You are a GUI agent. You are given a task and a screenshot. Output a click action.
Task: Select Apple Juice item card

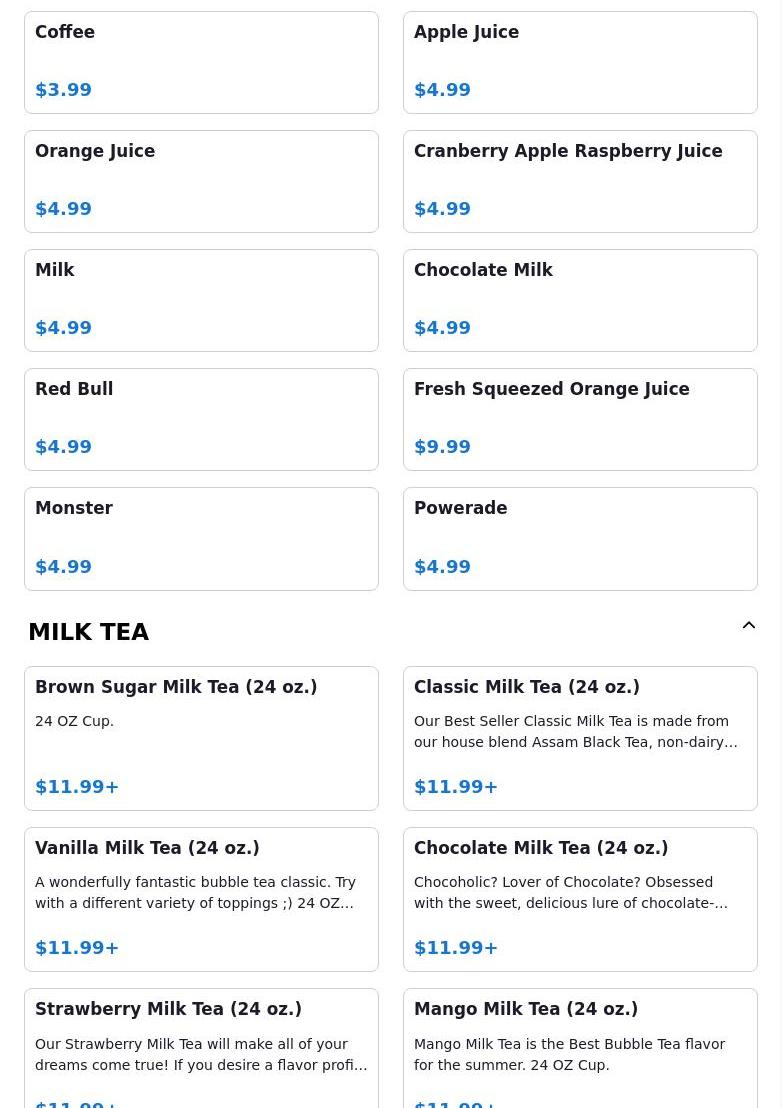point(580,62)
